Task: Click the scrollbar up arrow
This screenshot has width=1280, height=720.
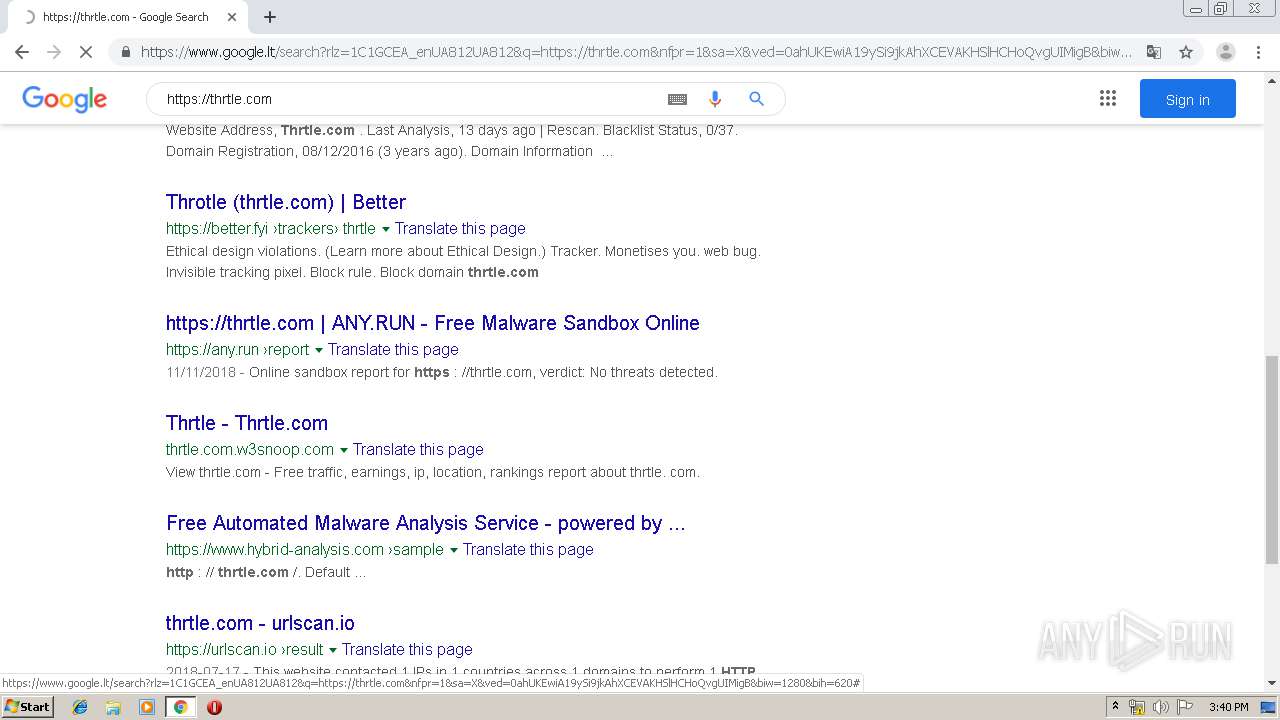Action: 1272,79
